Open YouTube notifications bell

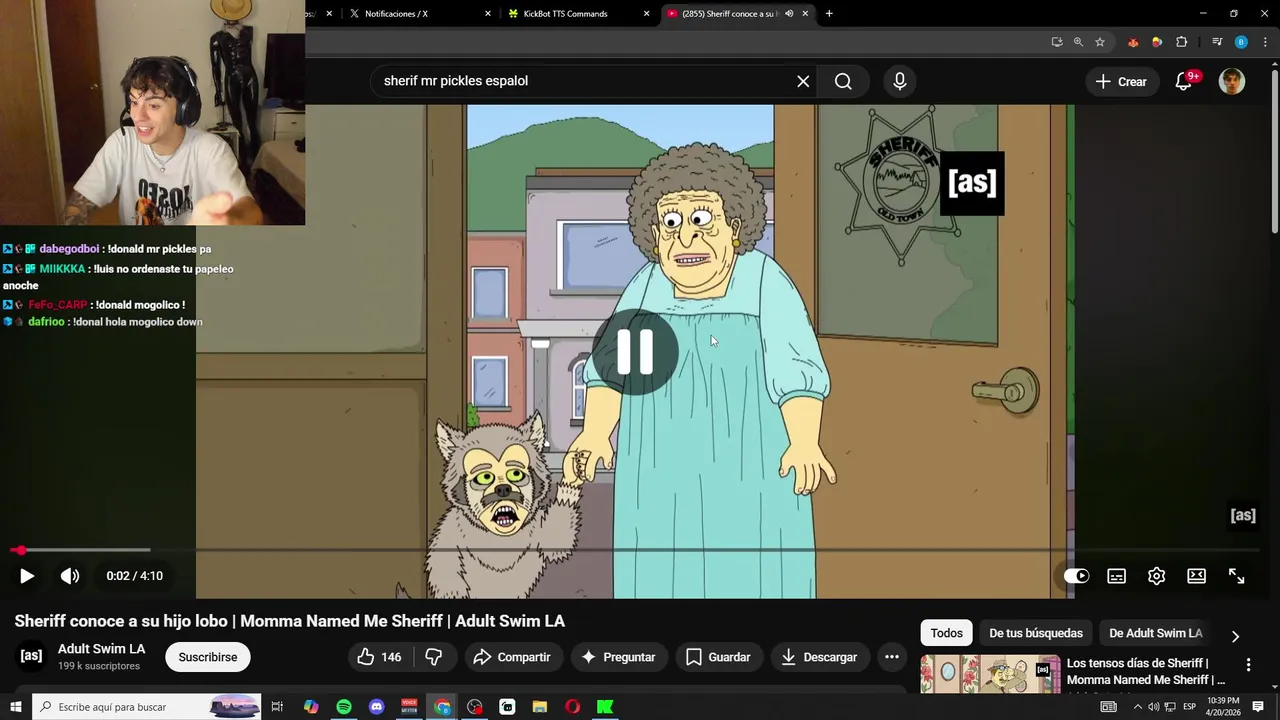click(x=1184, y=82)
